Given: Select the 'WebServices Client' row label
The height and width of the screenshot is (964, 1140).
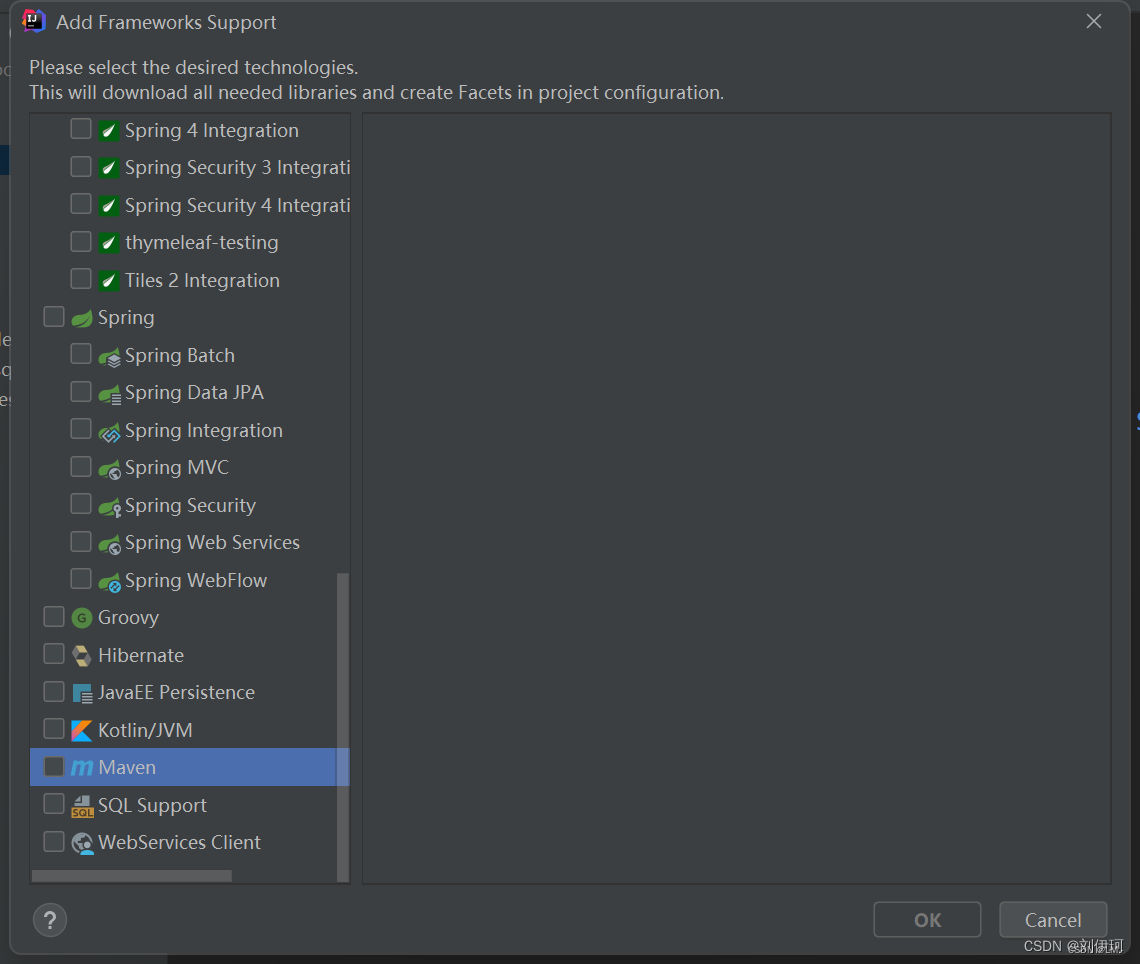Looking at the screenshot, I should tap(180, 843).
